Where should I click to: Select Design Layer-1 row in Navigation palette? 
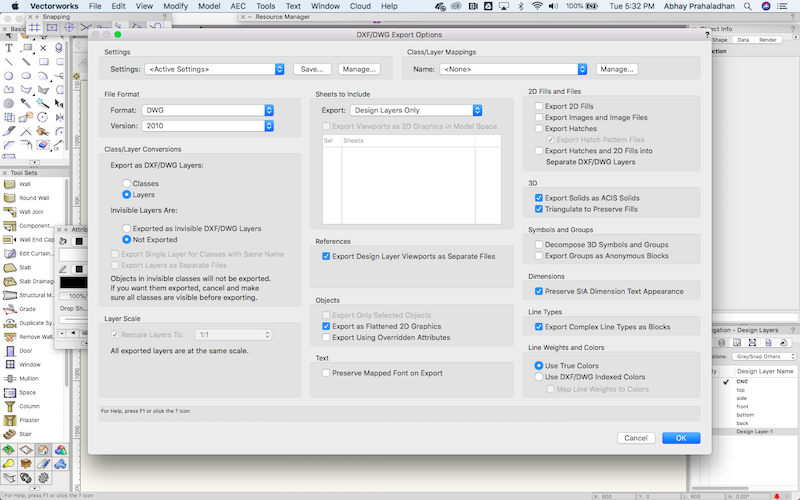[754, 432]
